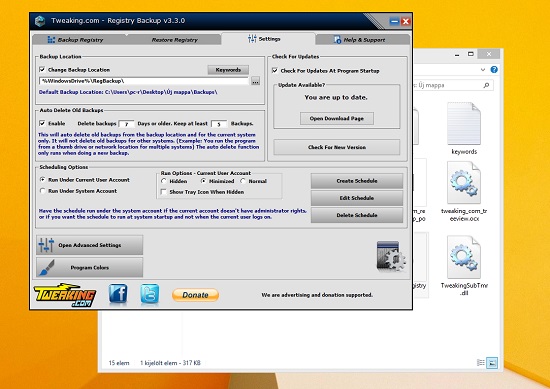Close the Registry Backup window
The image size is (550, 389).
[x=406, y=21]
